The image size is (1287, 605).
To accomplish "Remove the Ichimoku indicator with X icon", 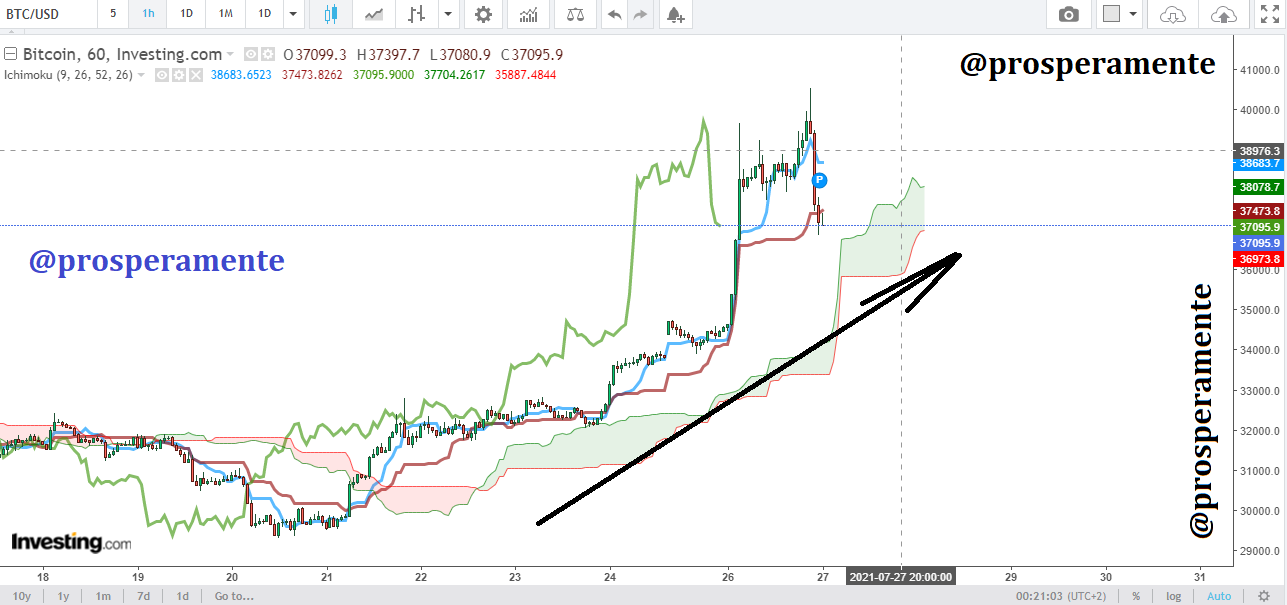I will pos(195,75).
